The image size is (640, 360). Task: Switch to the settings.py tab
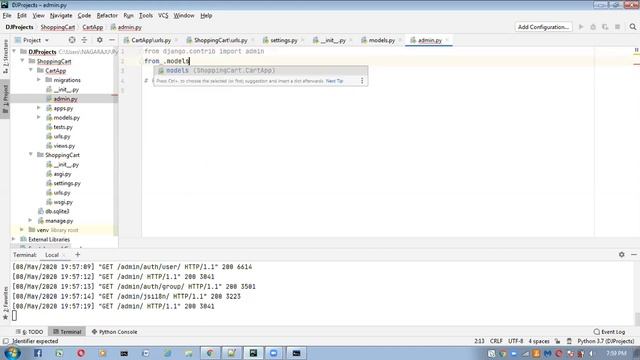[x=283, y=40]
